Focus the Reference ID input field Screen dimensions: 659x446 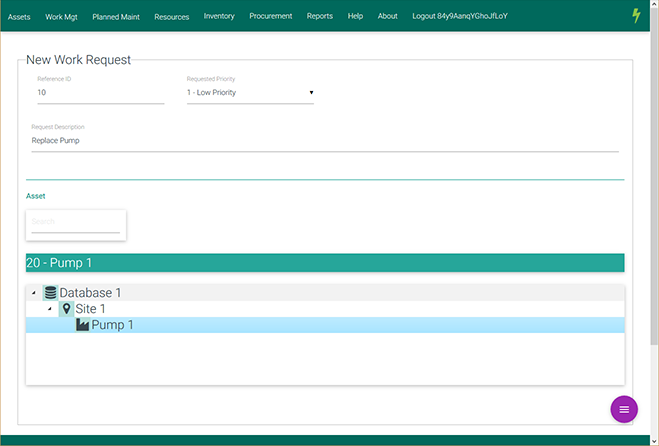[100, 93]
